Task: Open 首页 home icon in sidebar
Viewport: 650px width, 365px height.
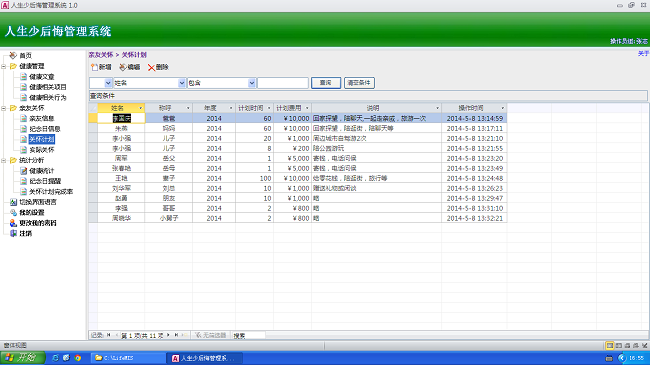Action: click(13, 55)
